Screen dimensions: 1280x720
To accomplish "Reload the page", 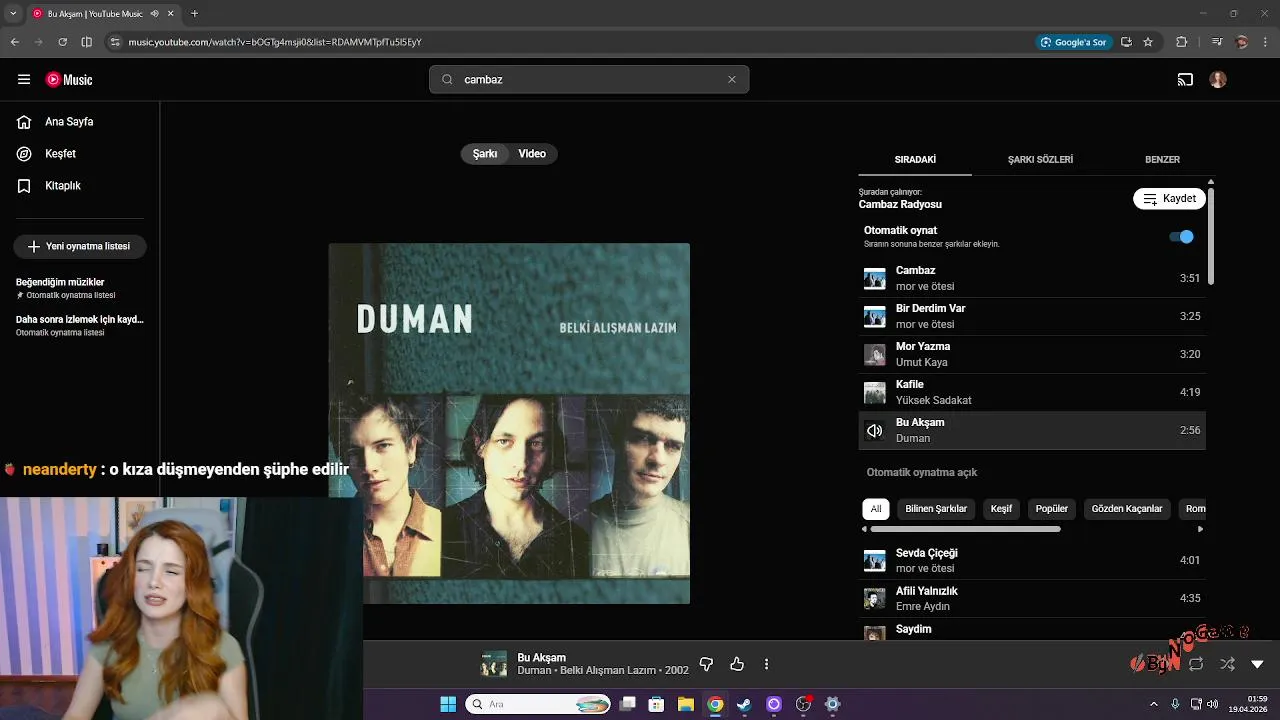I will point(62,42).
